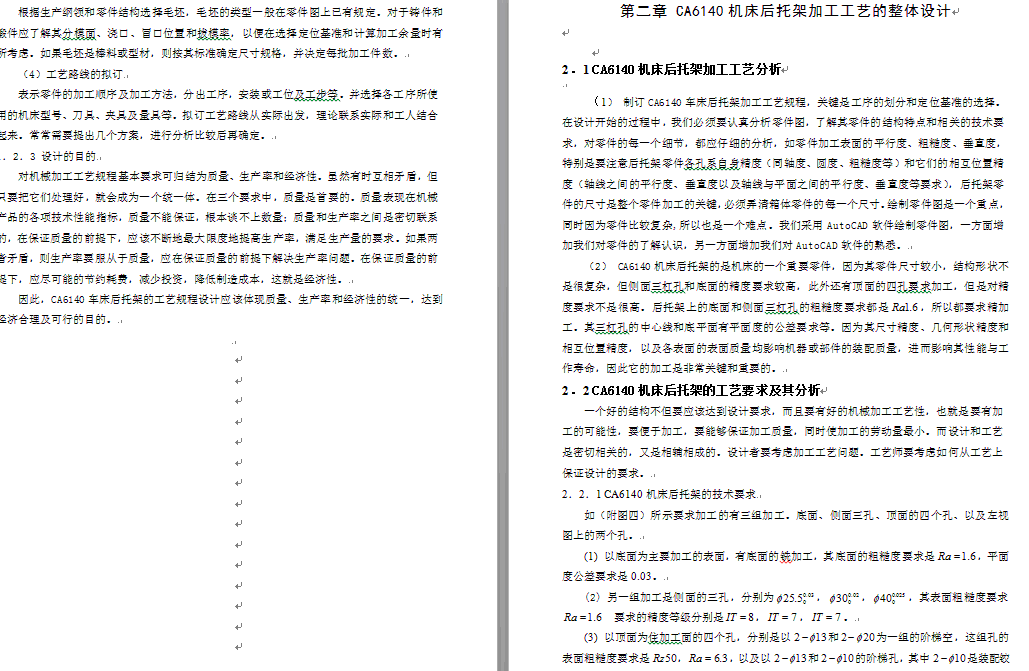Click the roughness value 'Rz50'

(665, 658)
